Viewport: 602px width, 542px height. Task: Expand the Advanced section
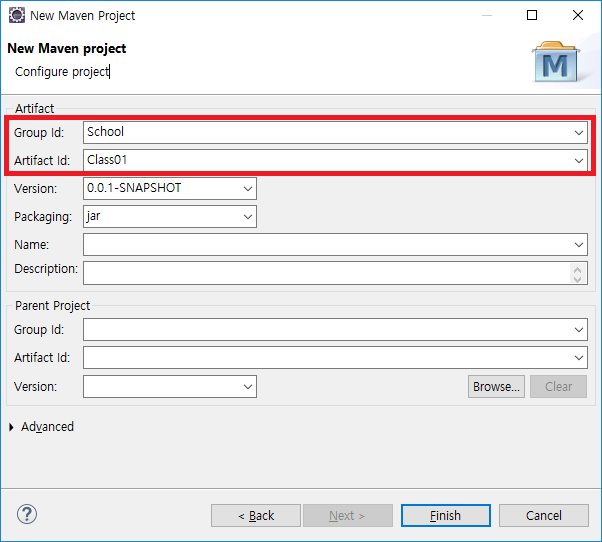tap(11, 427)
